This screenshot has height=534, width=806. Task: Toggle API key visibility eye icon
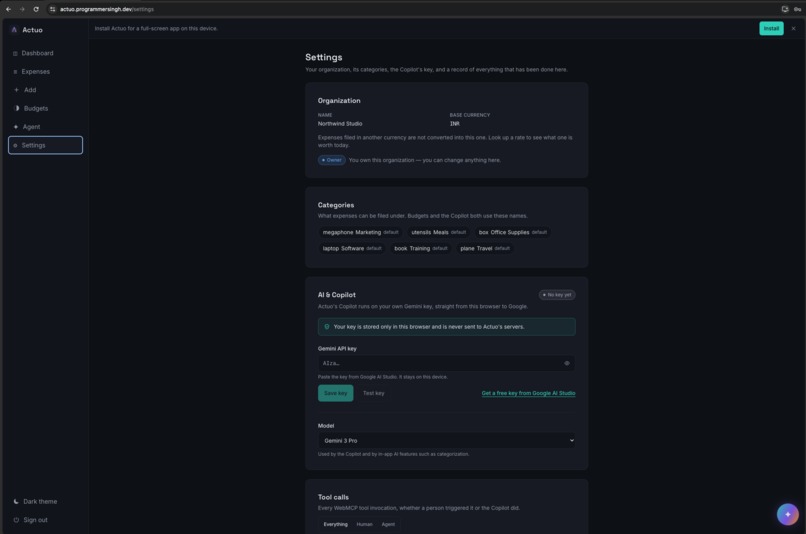tap(566, 363)
